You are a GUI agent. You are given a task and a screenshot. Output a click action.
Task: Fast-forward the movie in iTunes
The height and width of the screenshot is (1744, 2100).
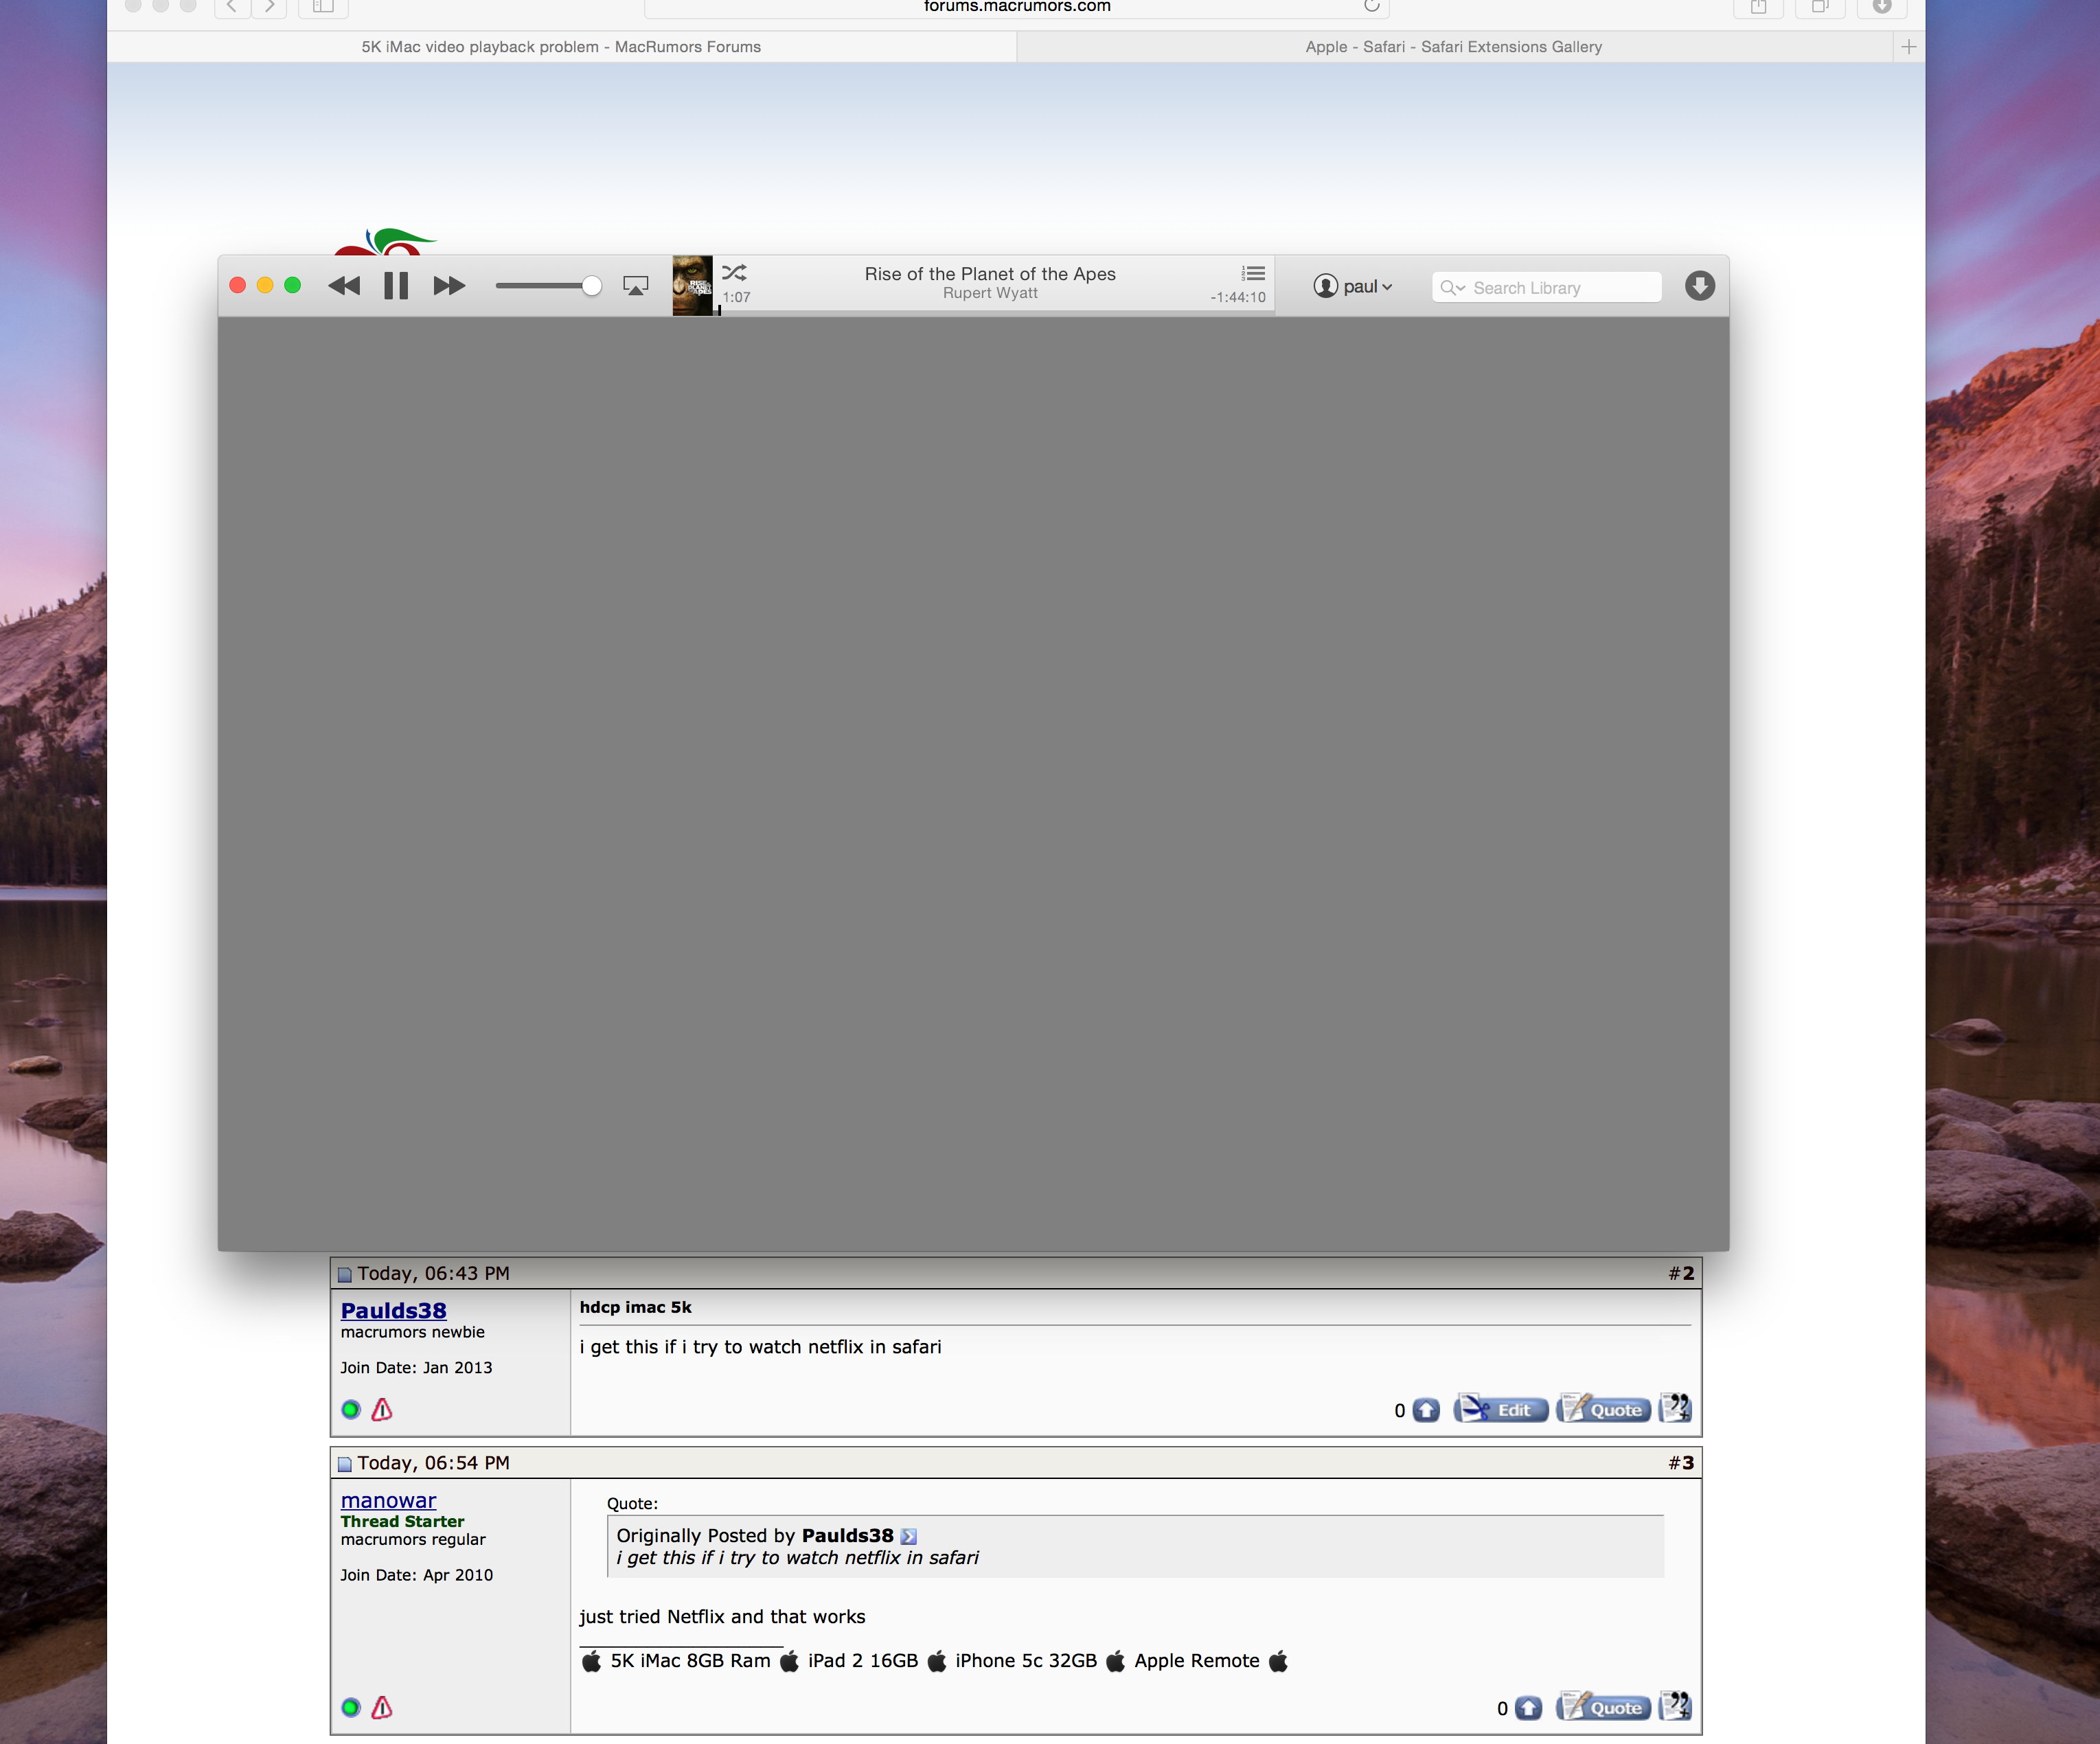pyautogui.click(x=449, y=286)
